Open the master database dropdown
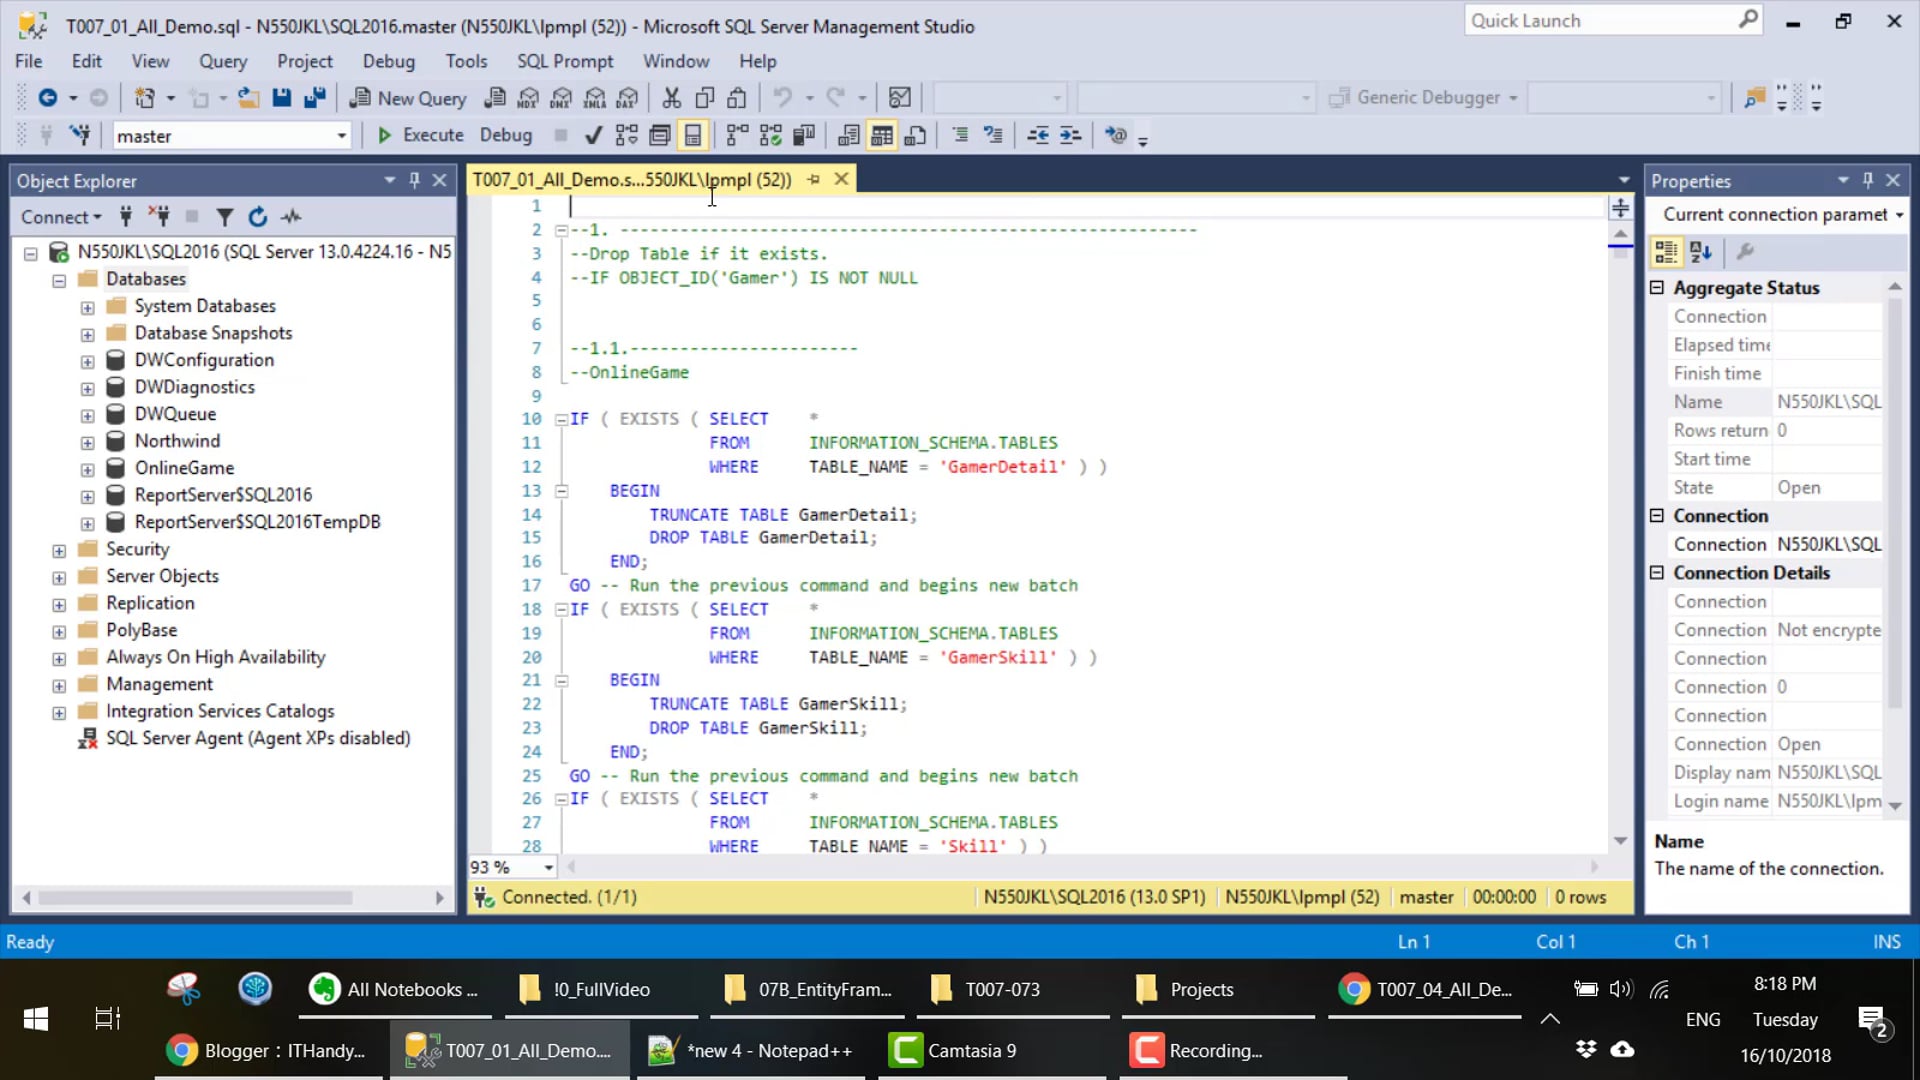Image resolution: width=1920 pixels, height=1080 pixels. 341,136
